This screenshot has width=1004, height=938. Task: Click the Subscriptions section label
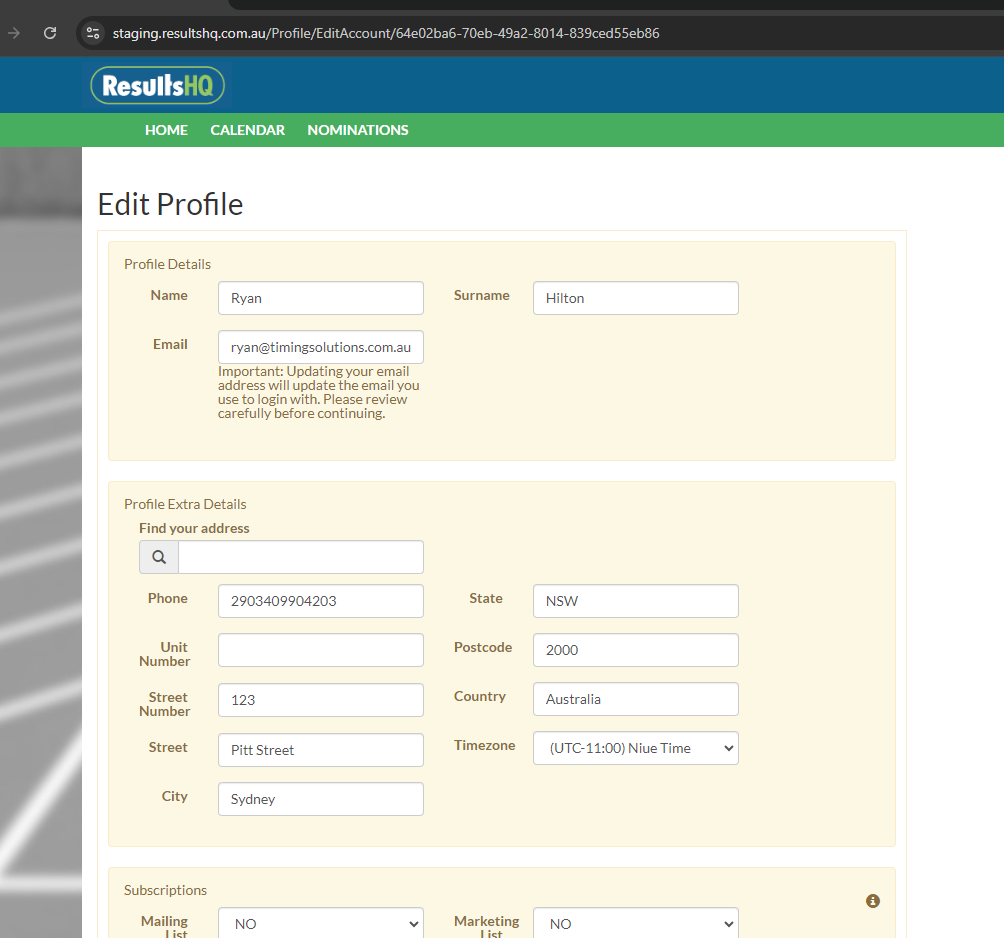[x=165, y=890]
